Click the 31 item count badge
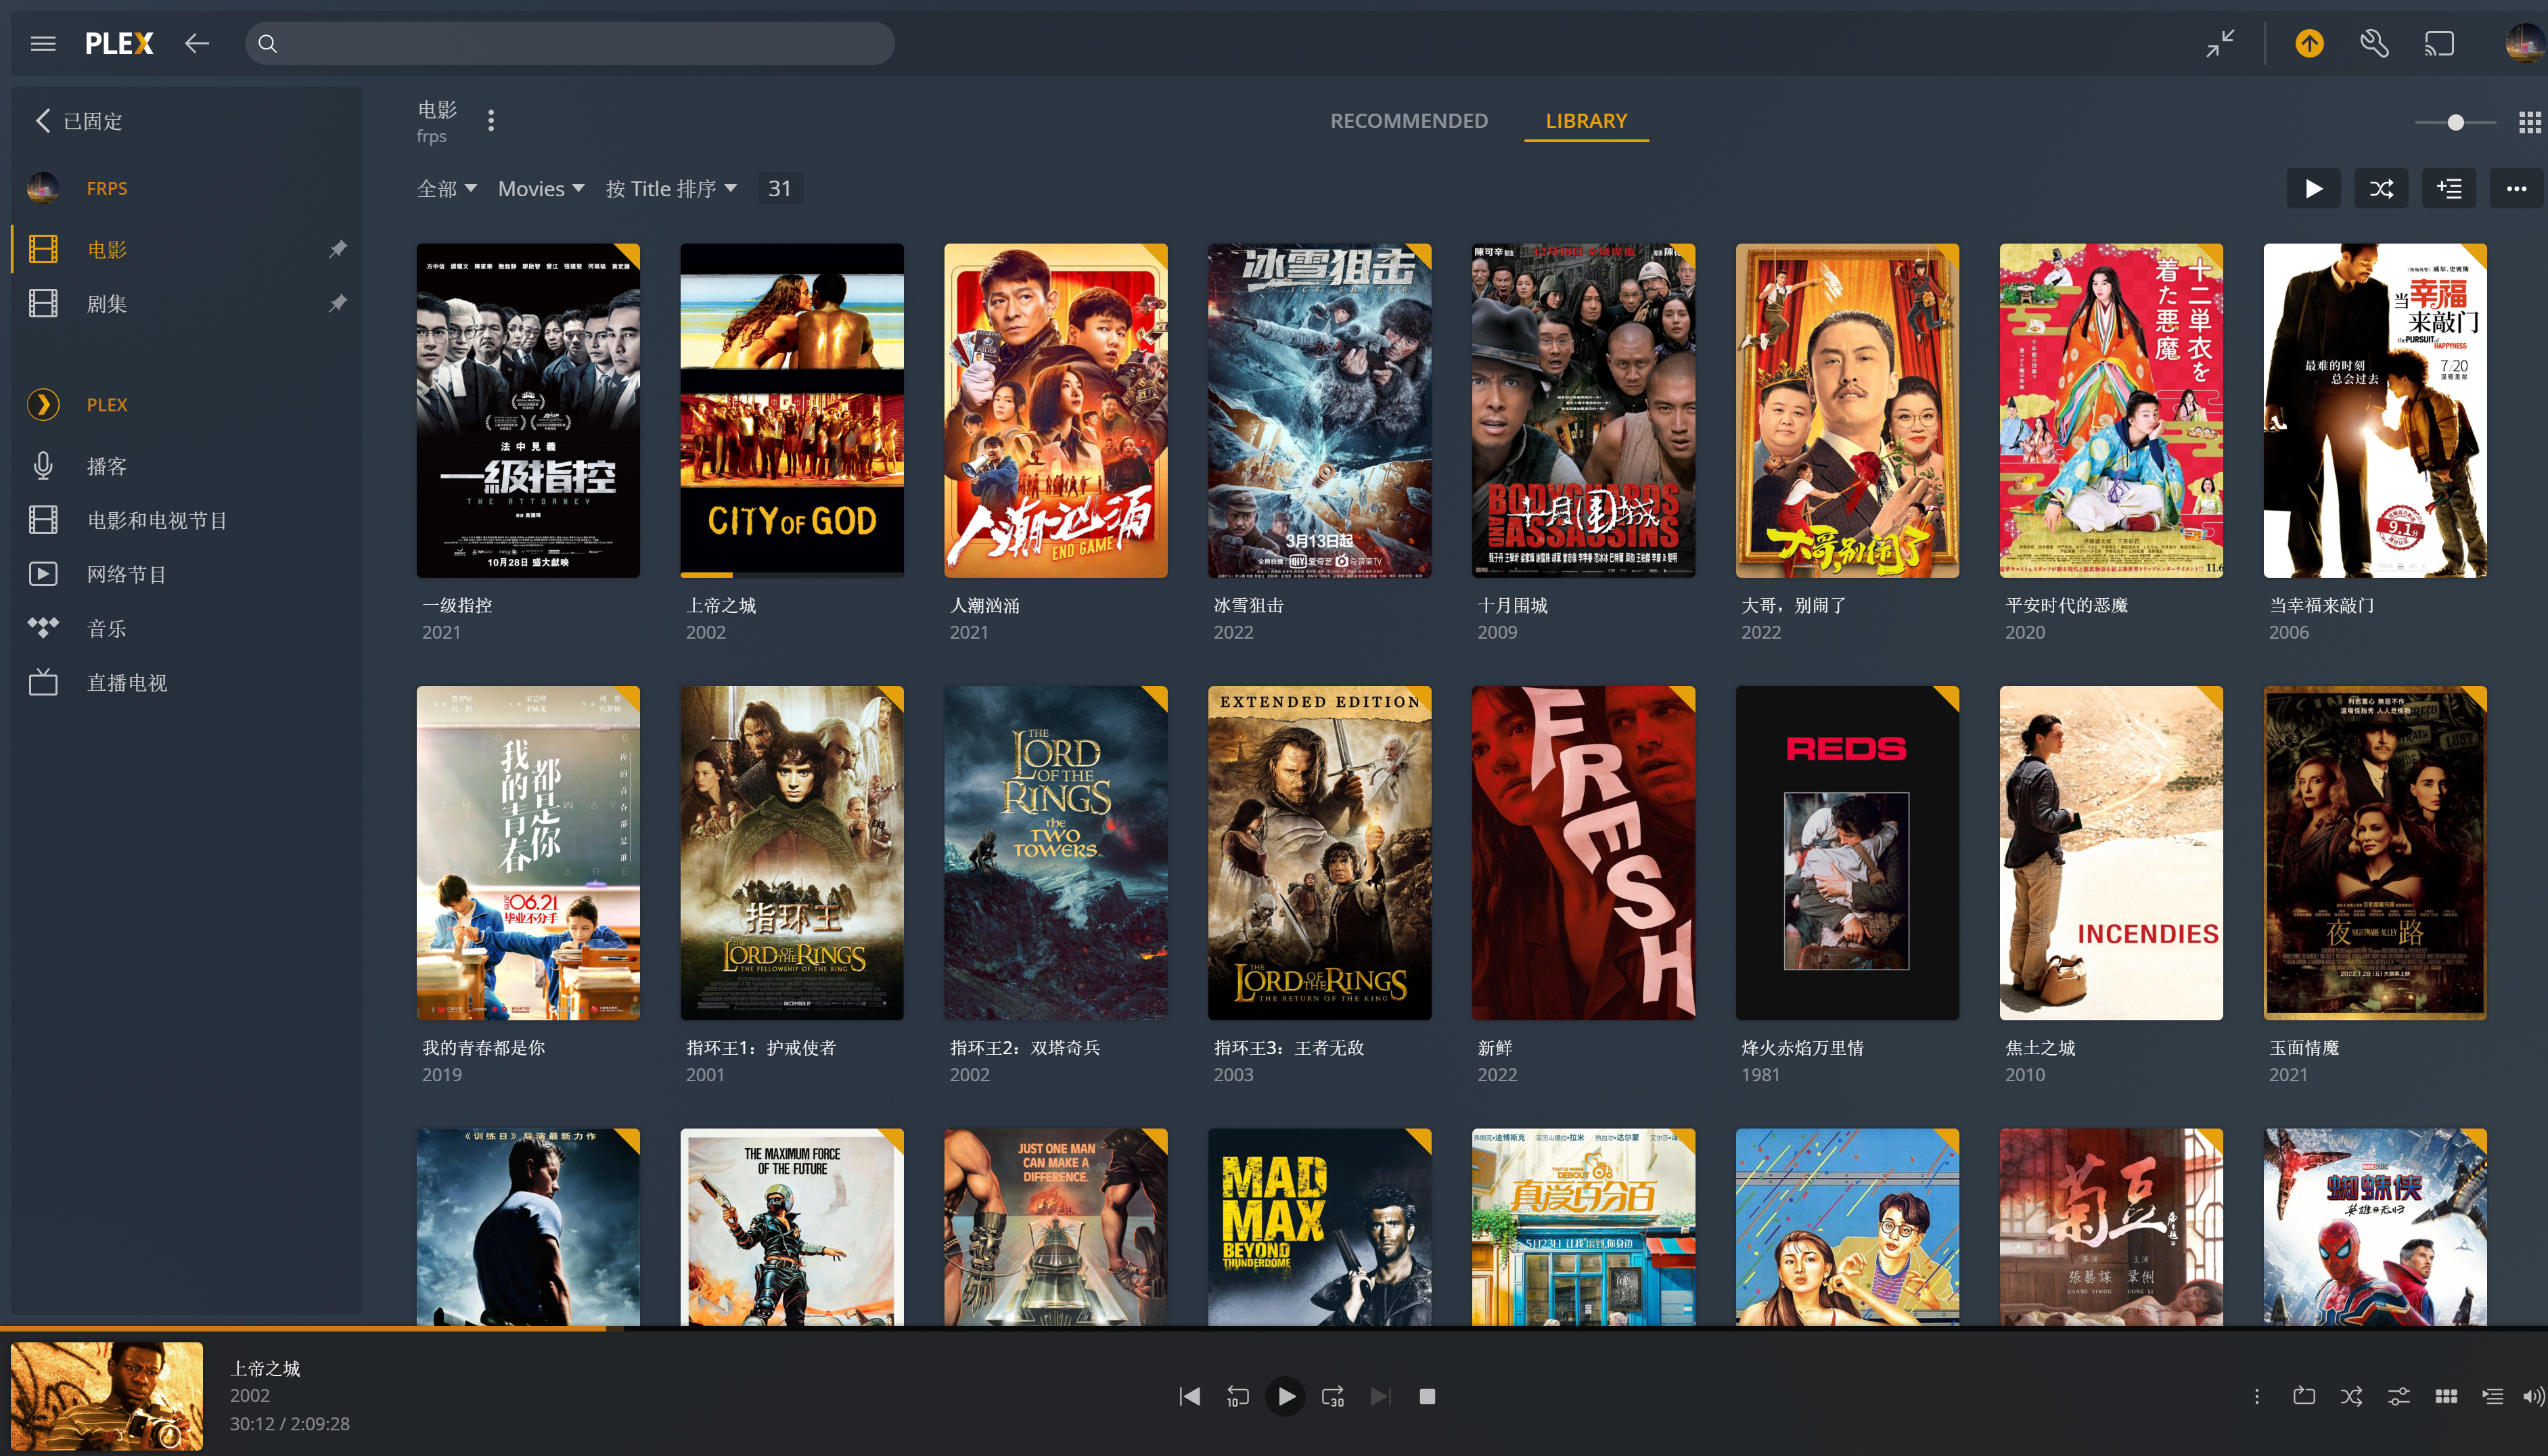 tap(779, 188)
